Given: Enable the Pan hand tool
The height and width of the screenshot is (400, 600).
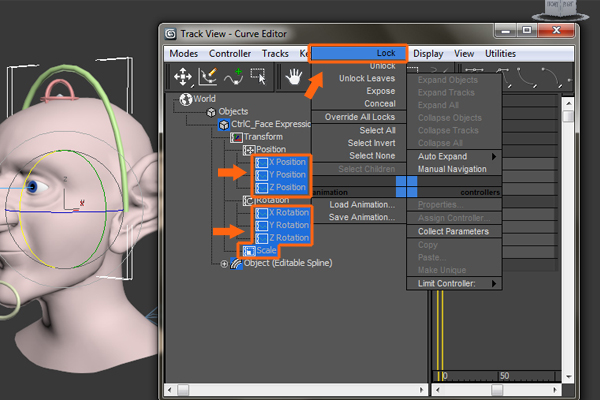Looking at the screenshot, I should coord(293,77).
